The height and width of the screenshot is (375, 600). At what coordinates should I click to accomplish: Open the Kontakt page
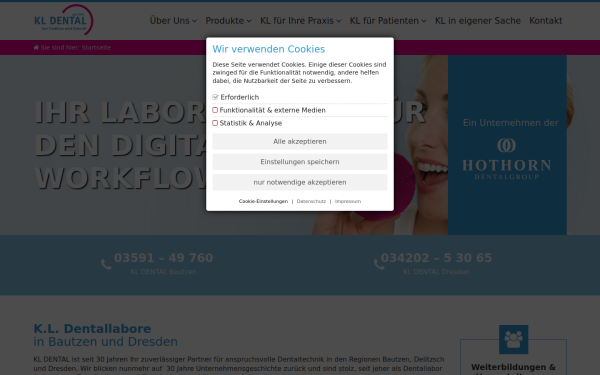coord(546,21)
